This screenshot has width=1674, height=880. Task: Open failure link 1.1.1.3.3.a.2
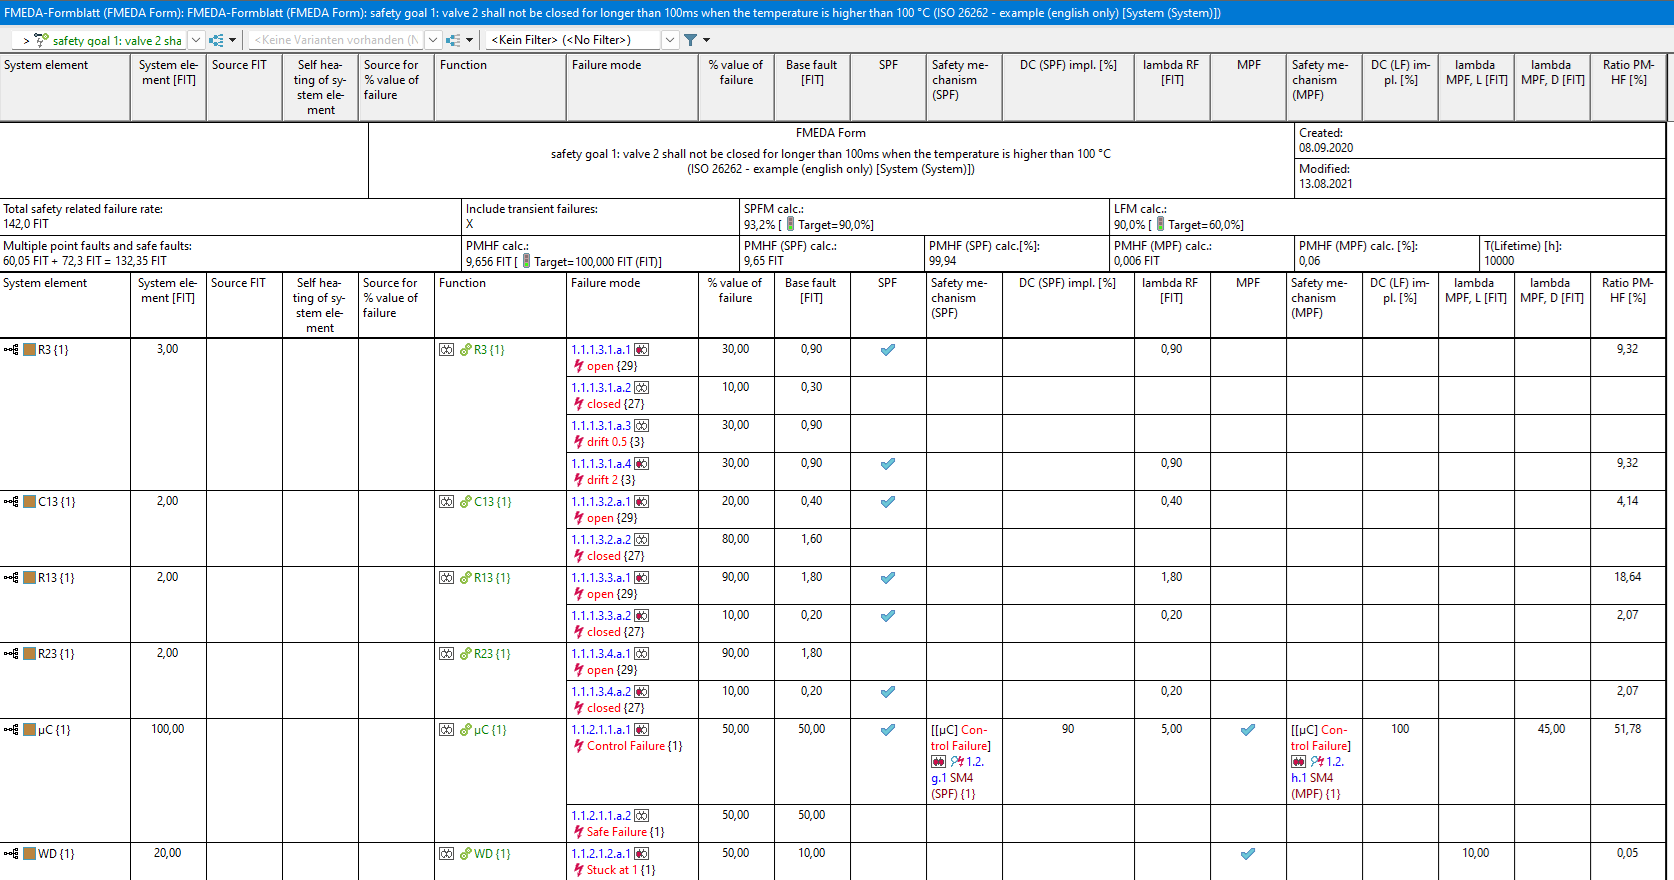point(601,616)
